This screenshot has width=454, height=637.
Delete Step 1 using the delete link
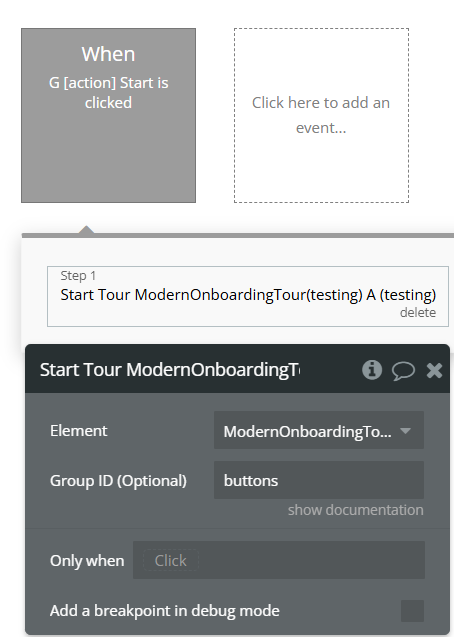pyautogui.click(x=418, y=312)
